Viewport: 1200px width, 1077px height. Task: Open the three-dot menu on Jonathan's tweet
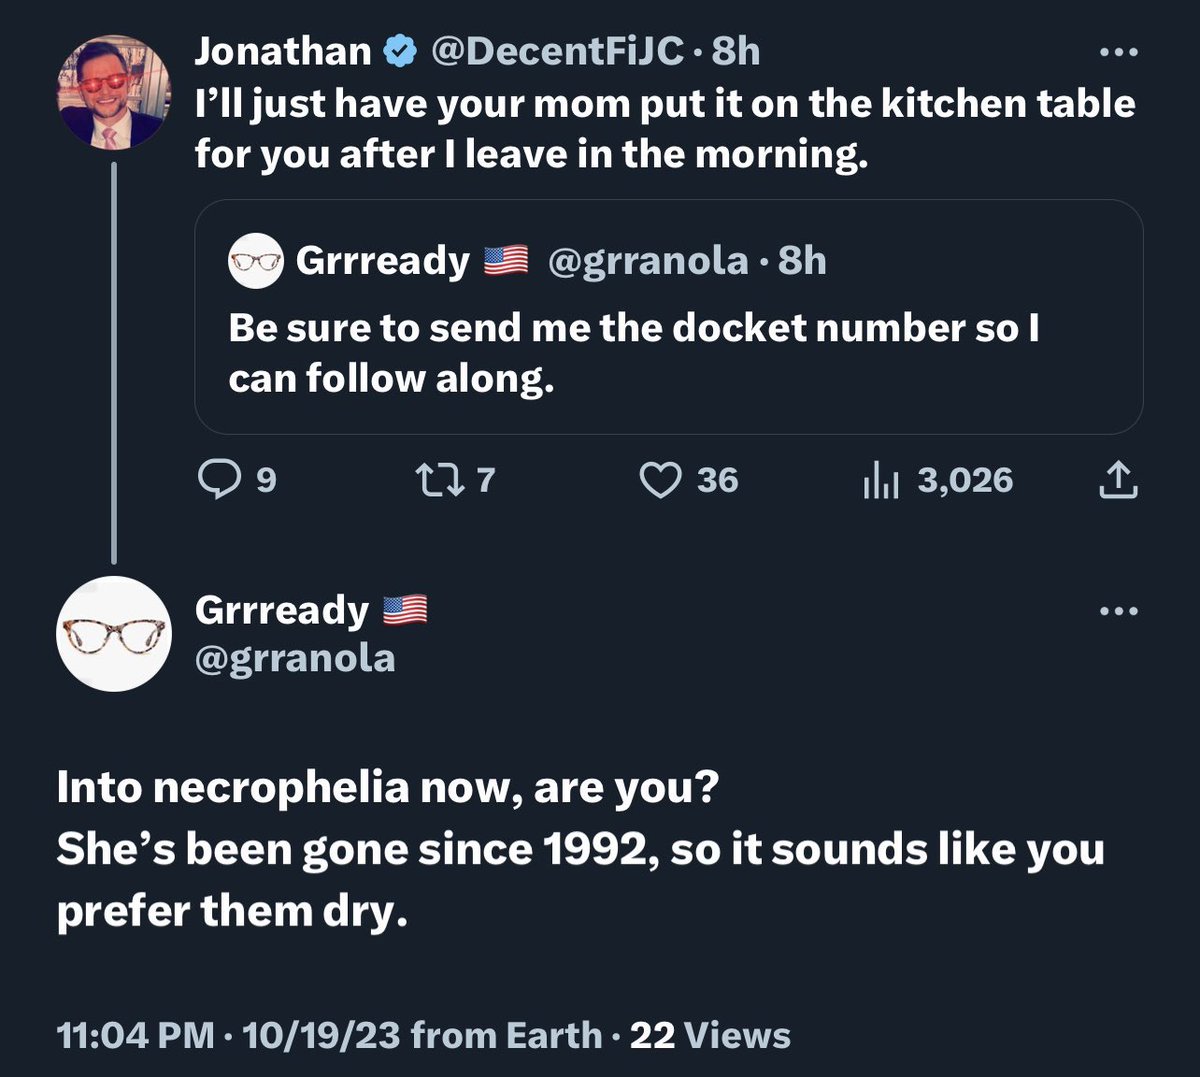tap(1118, 52)
